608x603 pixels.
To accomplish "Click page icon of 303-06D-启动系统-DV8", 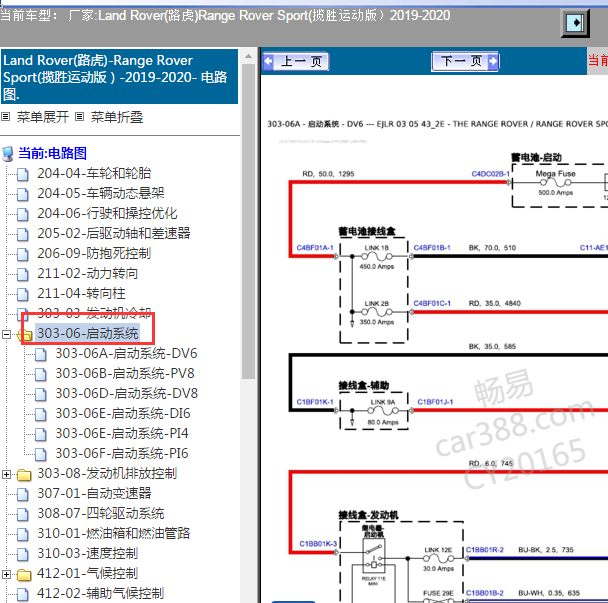I will click(x=40, y=394).
